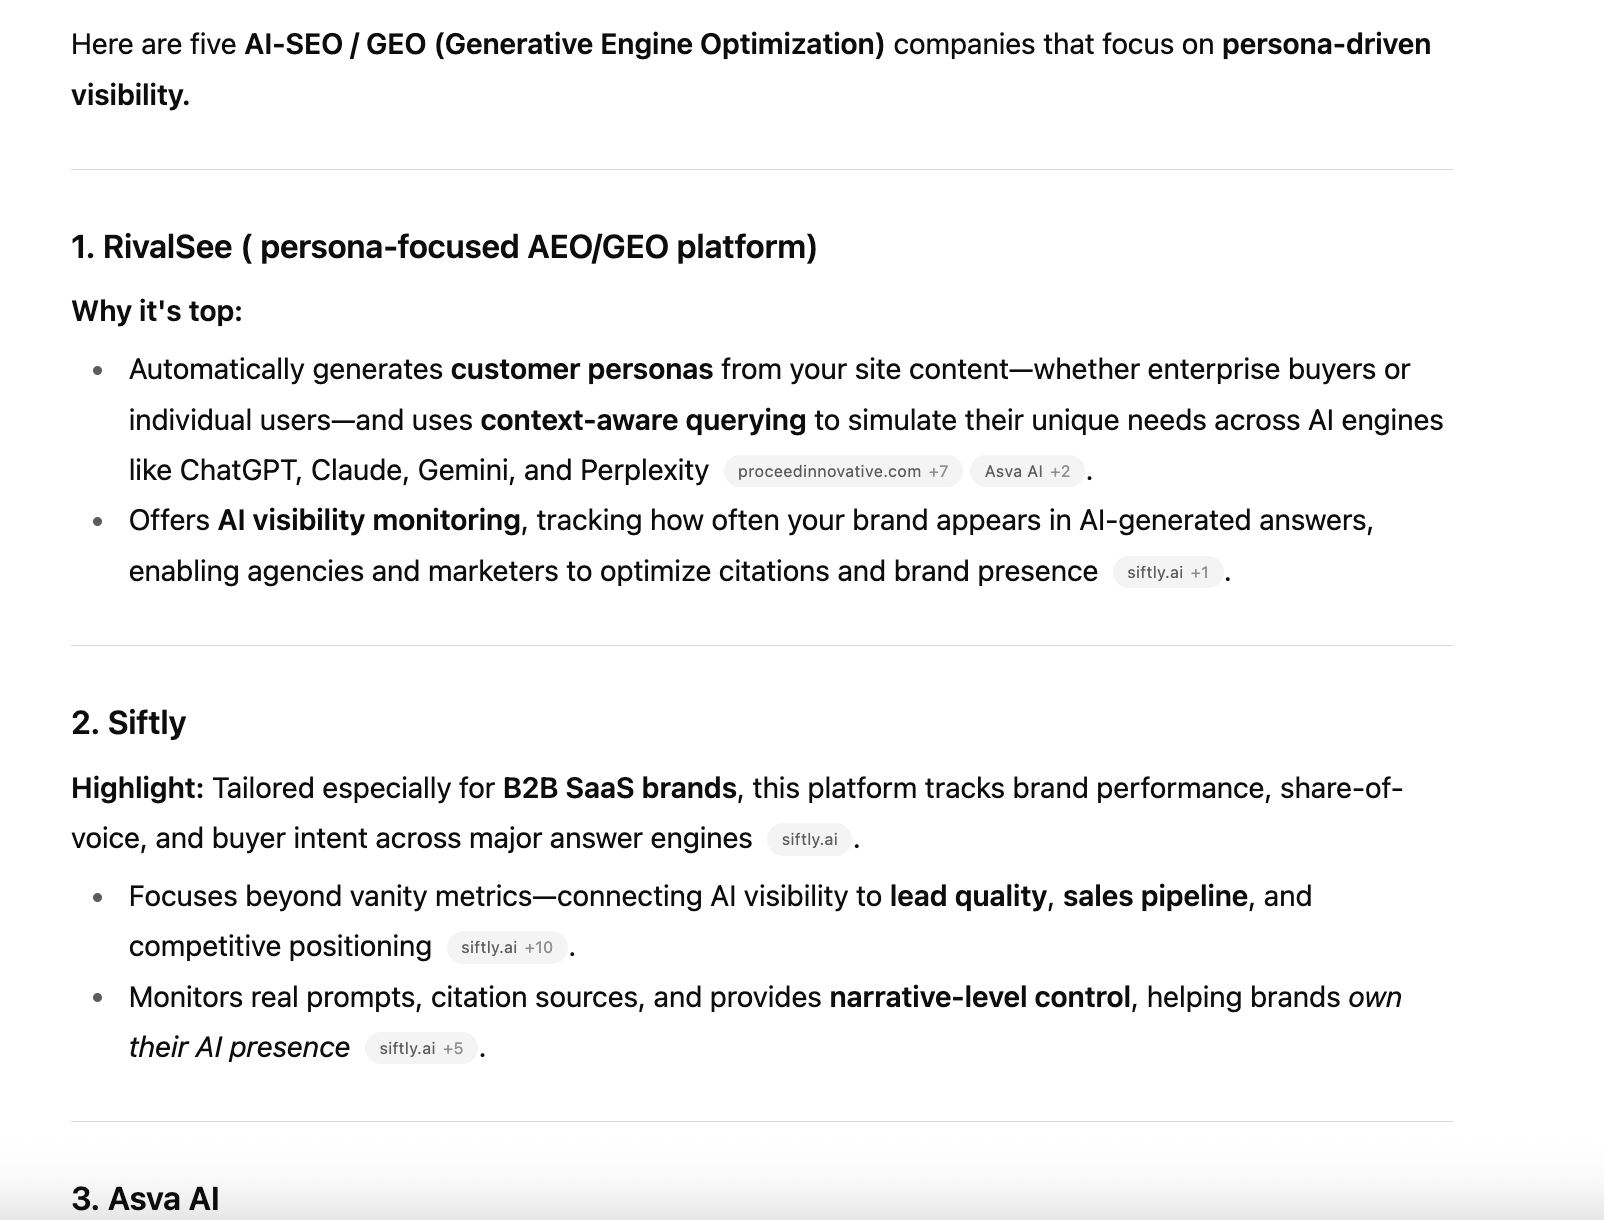Screen dimensions: 1604x1220
Task: Click the Asva AI +2 source chip
Action: tap(1026, 471)
